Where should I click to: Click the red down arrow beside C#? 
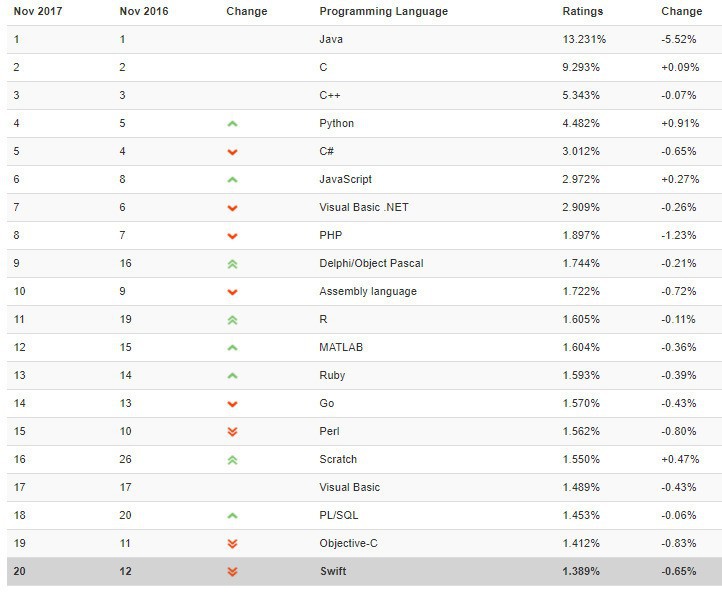(232, 152)
